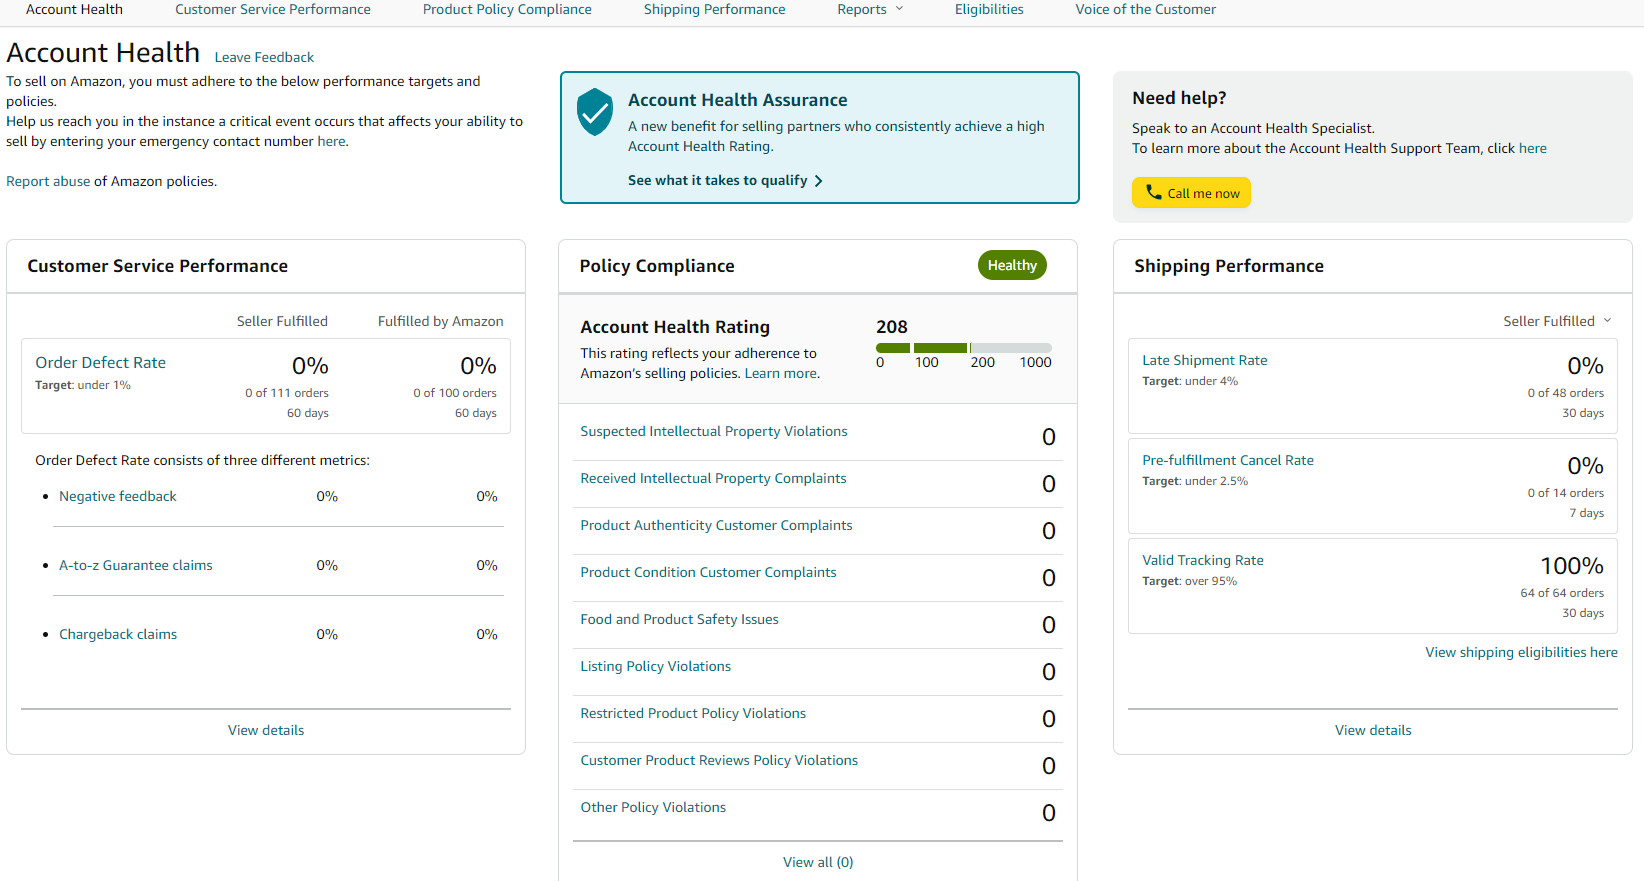This screenshot has height=881, width=1644.
Task: Click chevron arrow next to See what it takes to qualify
Action: pos(818,181)
